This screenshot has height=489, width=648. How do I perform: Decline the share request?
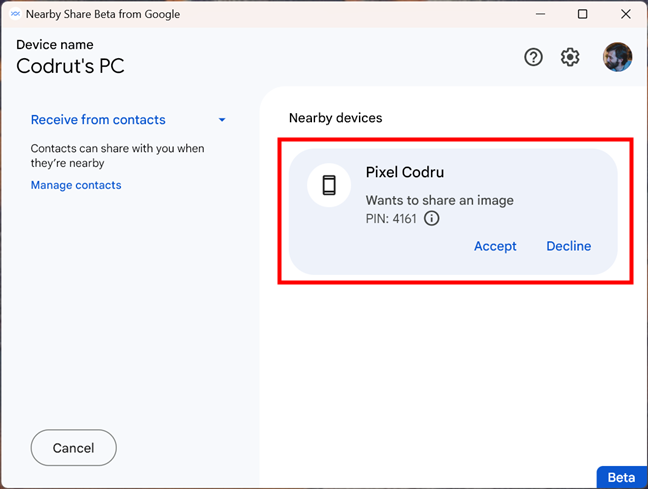click(x=568, y=246)
